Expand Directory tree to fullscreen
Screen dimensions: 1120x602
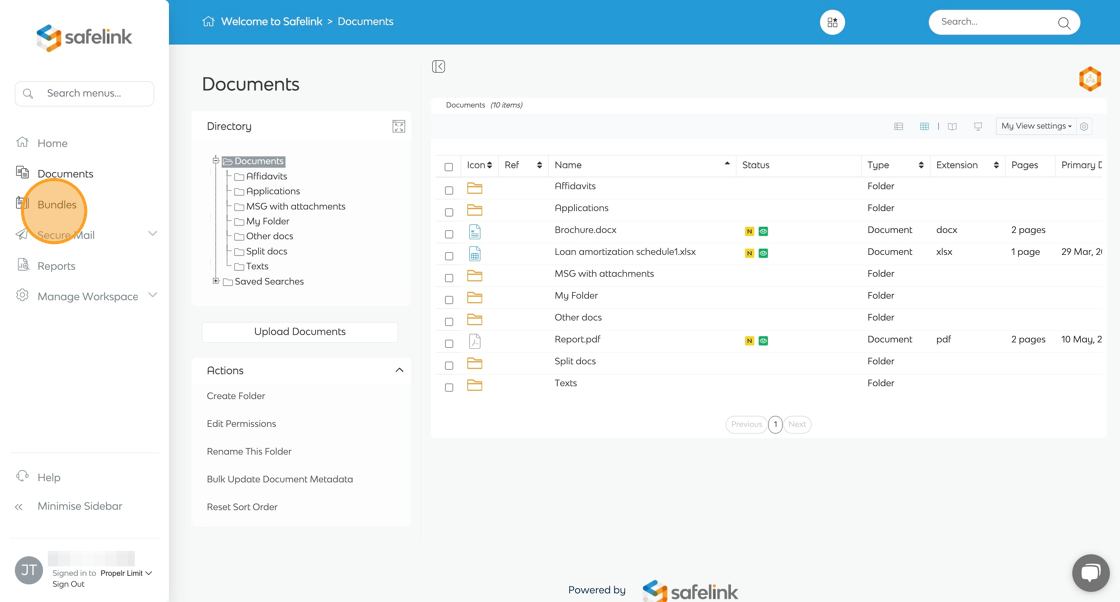pos(399,126)
